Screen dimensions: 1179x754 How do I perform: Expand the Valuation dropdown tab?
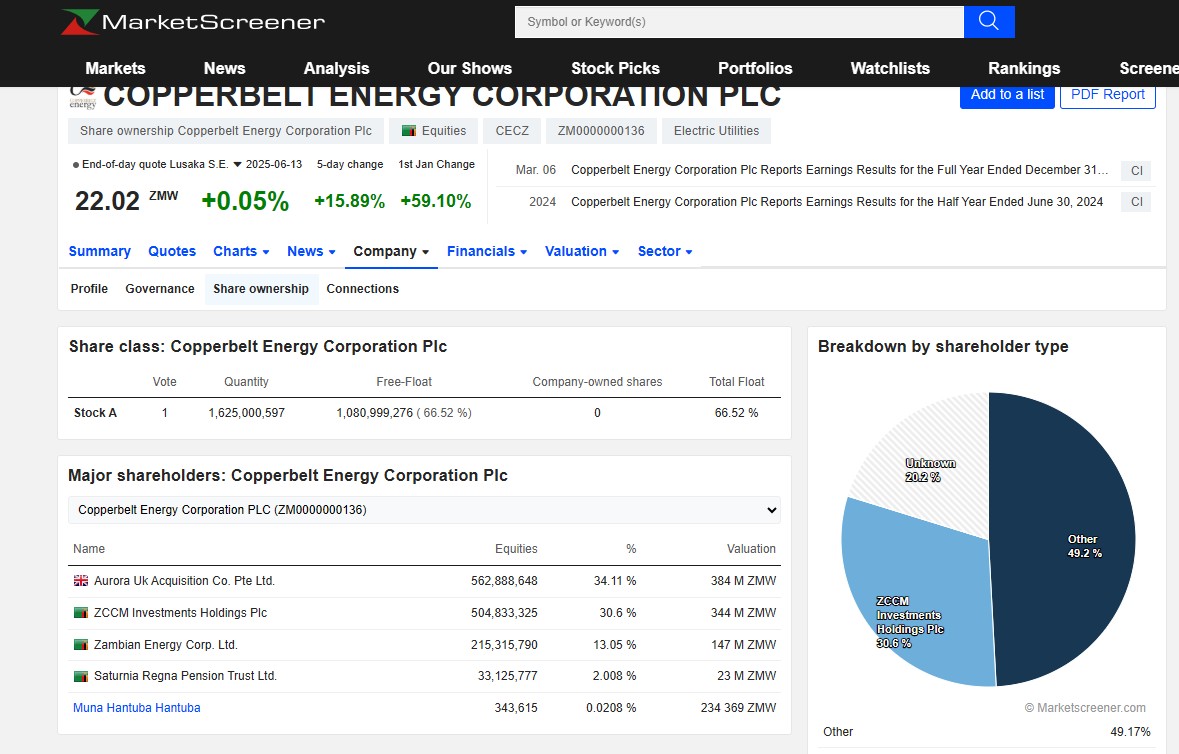point(582,251)
